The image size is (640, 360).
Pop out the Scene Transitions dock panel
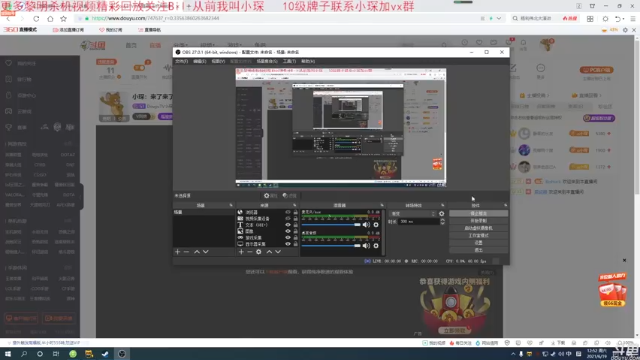pyautogui.click(x=442, y=205)
